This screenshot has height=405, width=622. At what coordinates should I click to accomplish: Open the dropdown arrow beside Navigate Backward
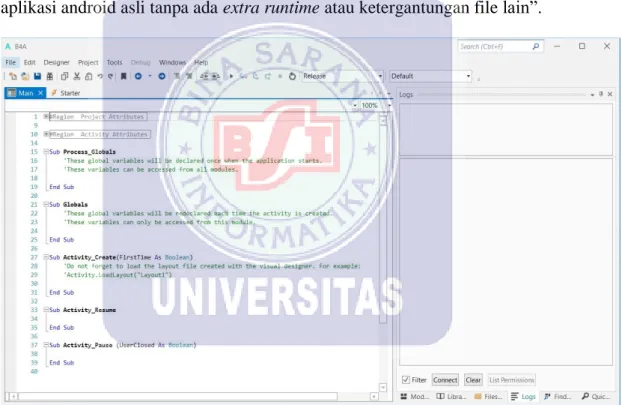[150, 76]
